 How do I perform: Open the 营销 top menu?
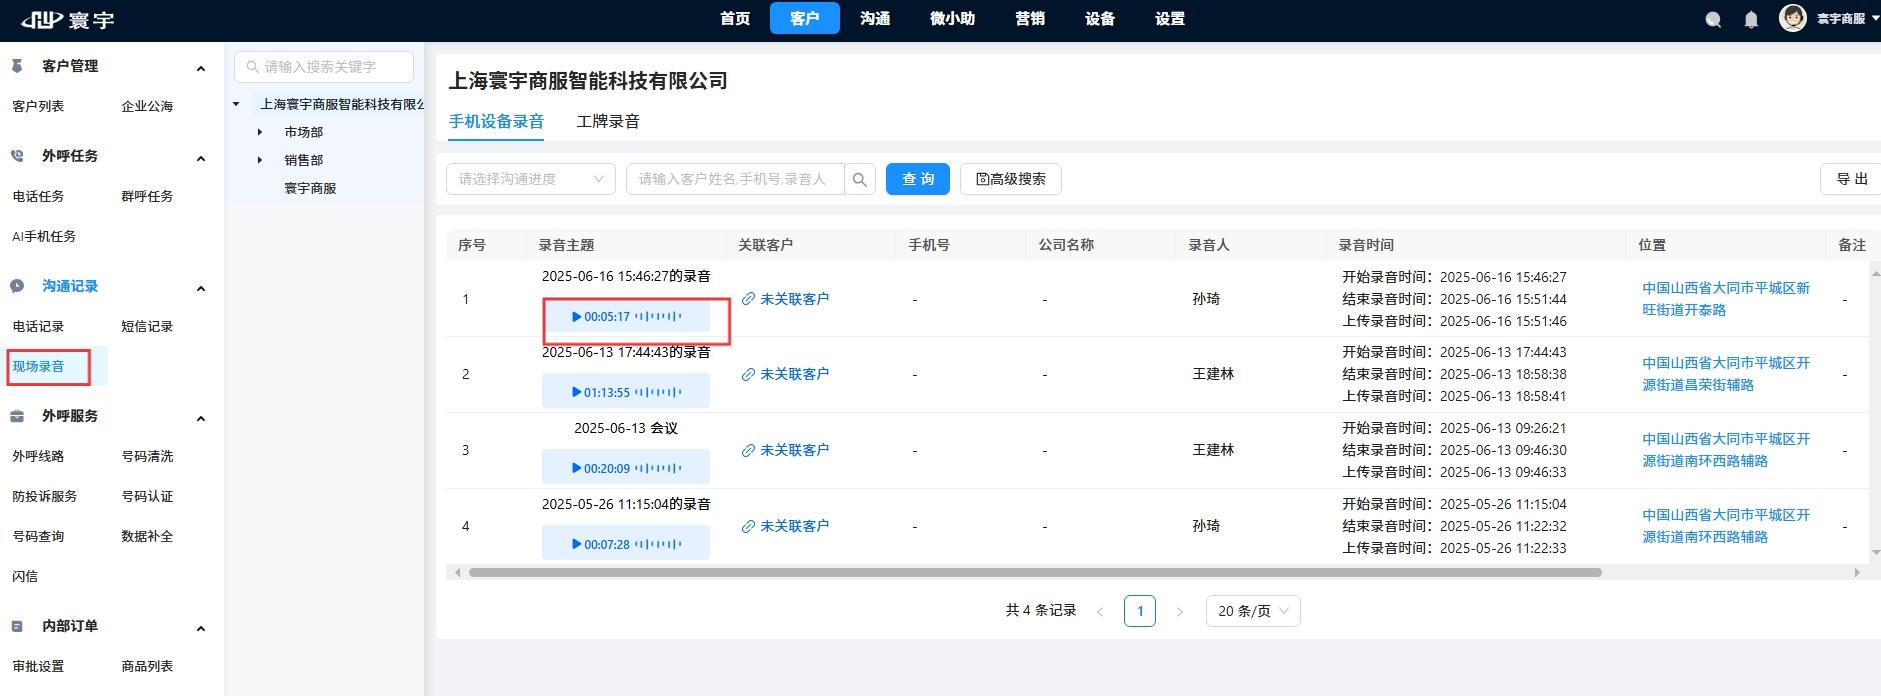(x=1030, y=18)
